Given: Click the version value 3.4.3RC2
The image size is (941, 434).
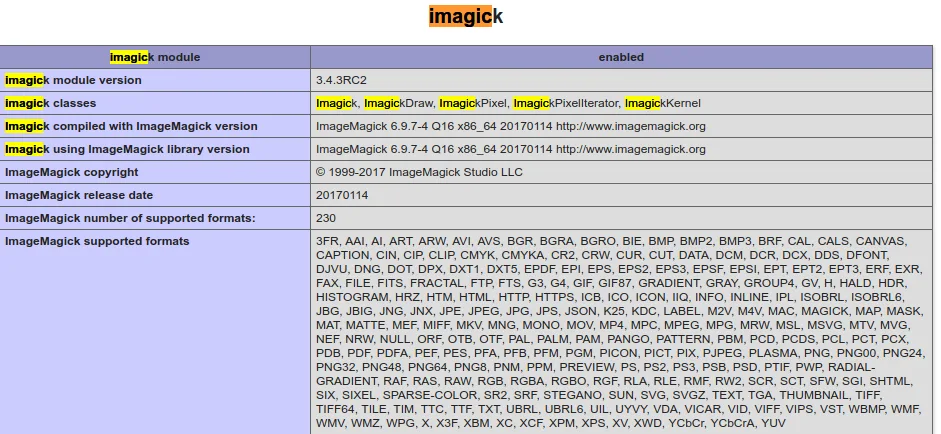Looking at the screenshot, I should pyautogui.click(x=341, y=80).
